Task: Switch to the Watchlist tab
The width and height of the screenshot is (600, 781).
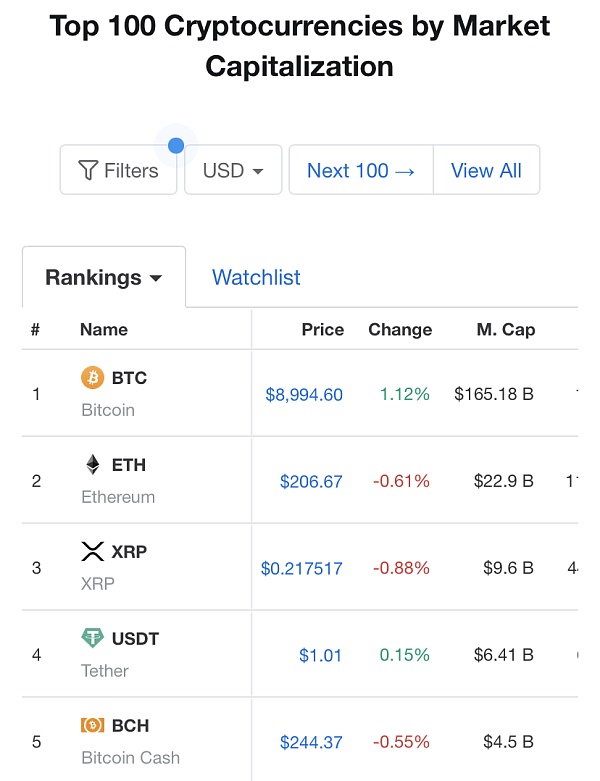Action: point(256,277)
